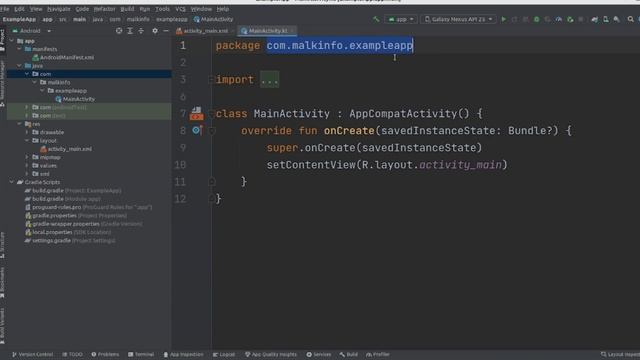
Task: Open the Profiler tool window
Action: [378, 354]
